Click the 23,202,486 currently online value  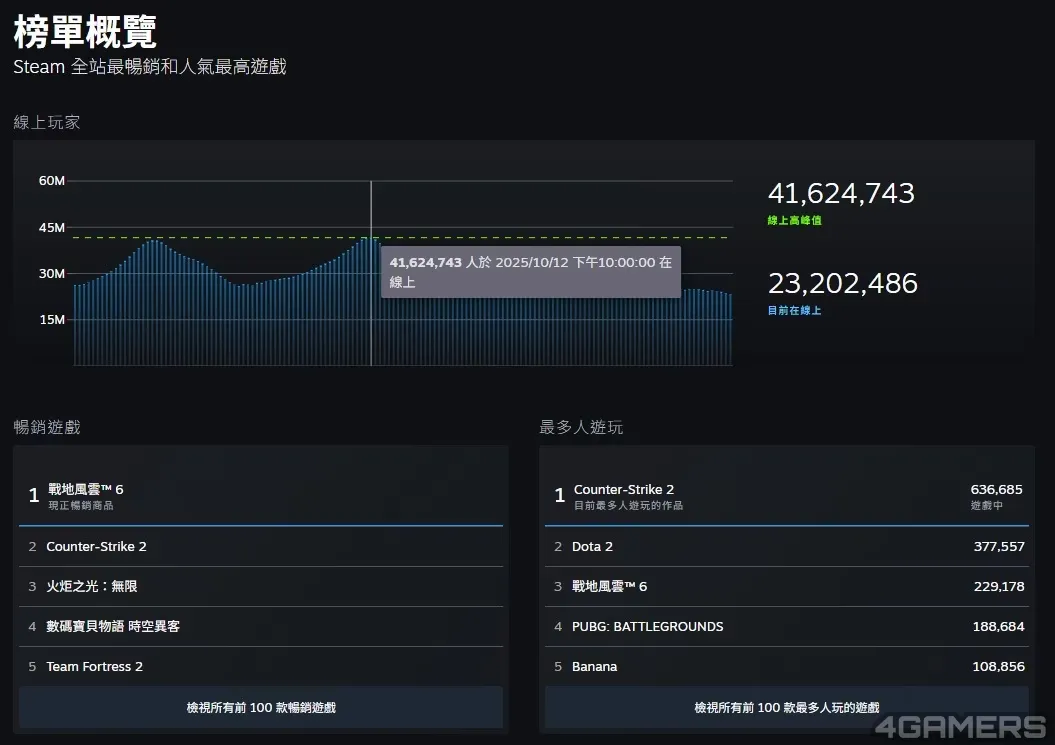(x=842, y=284)
